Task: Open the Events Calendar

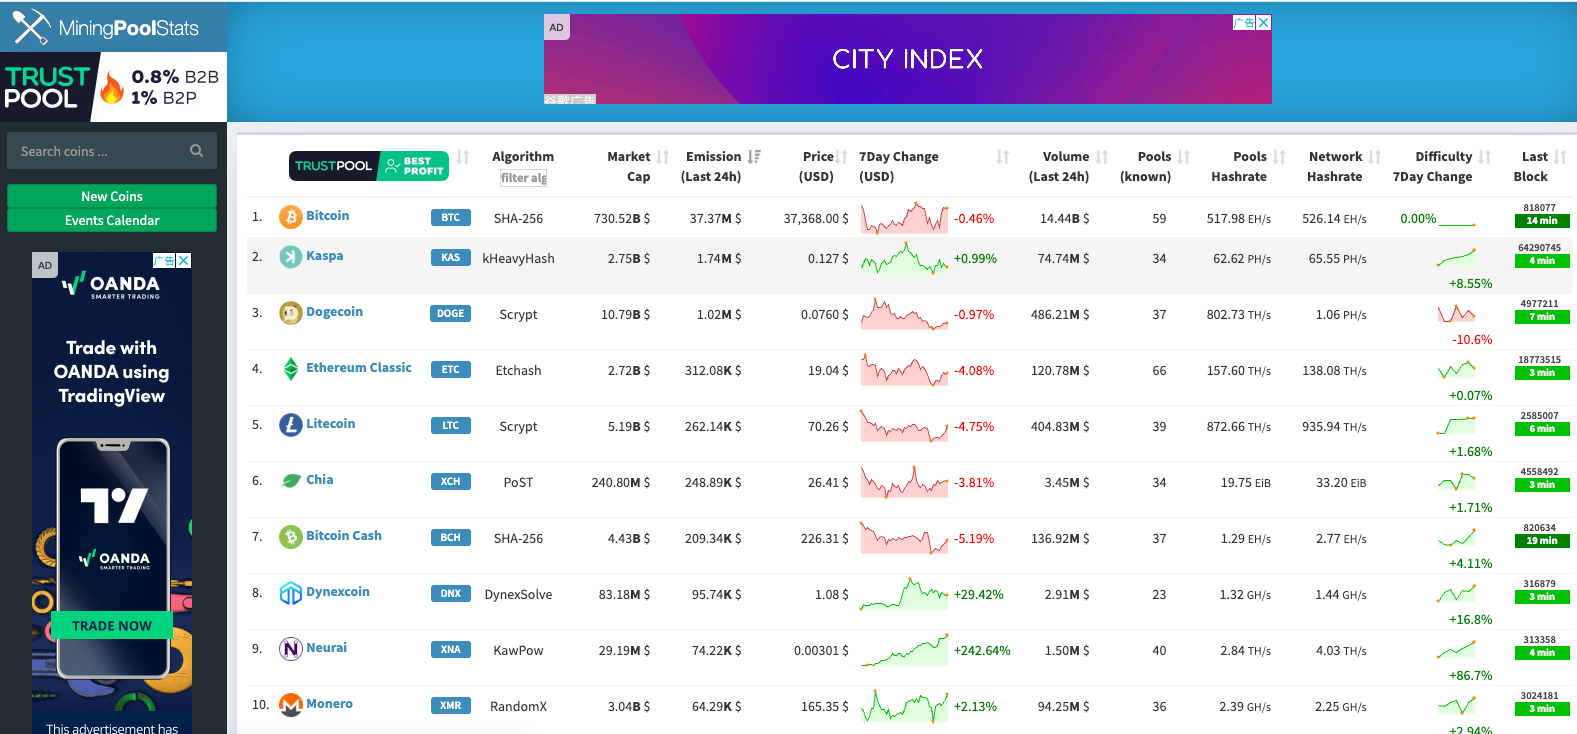Action: click(x=112, y=220)
